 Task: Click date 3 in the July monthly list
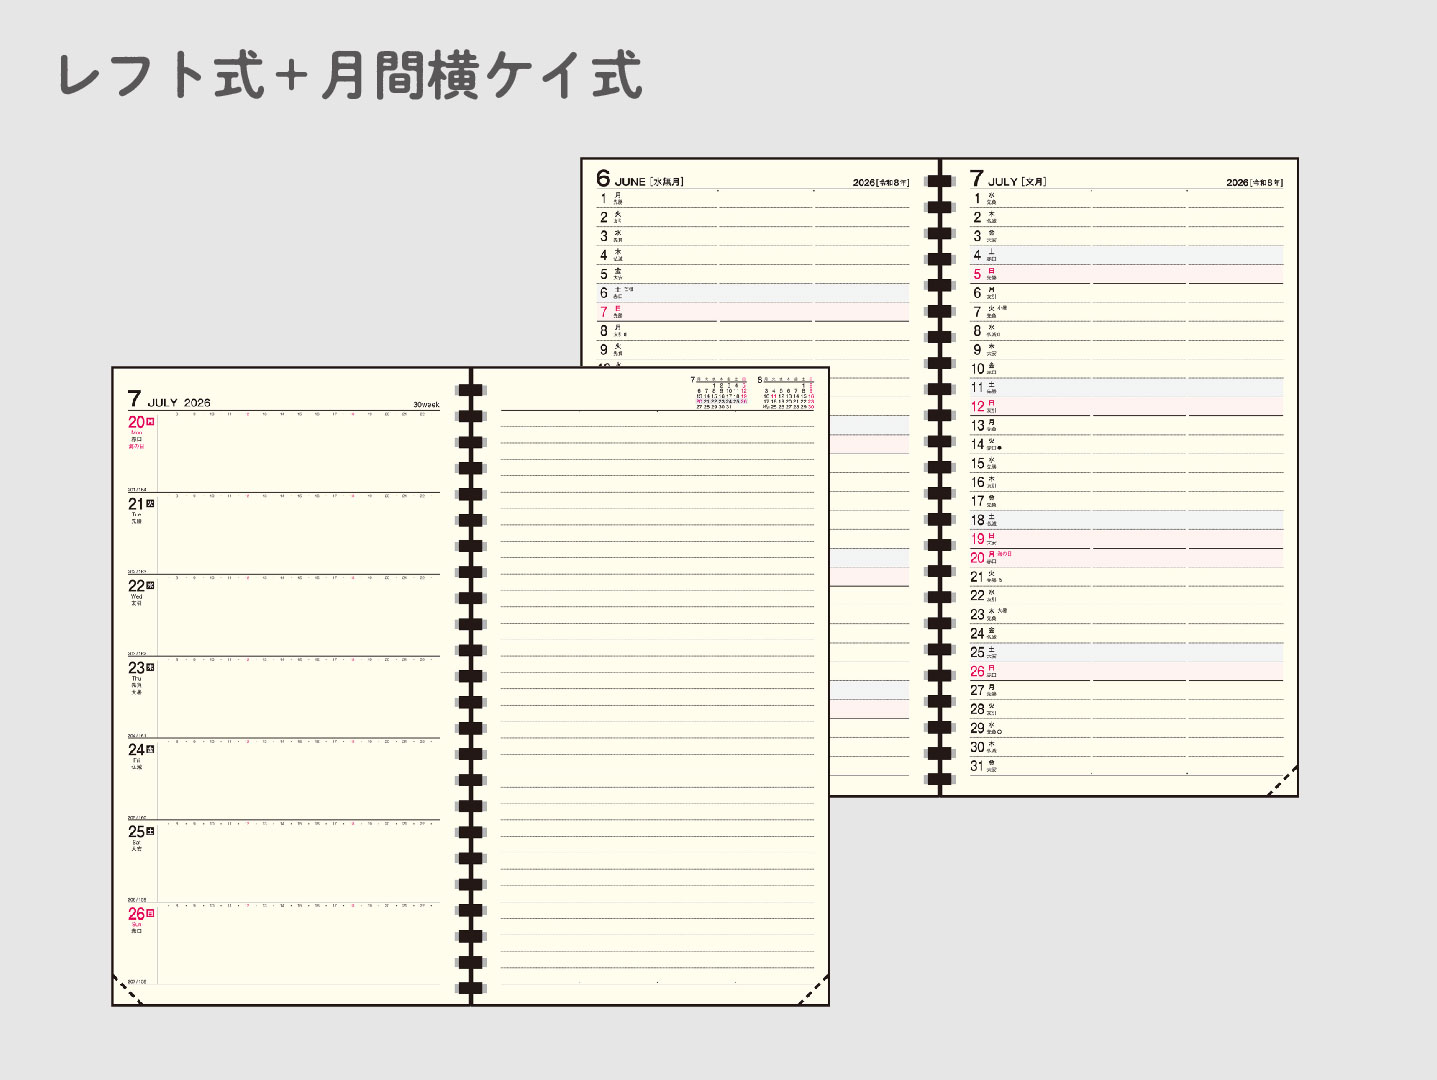tap(977, 237)
